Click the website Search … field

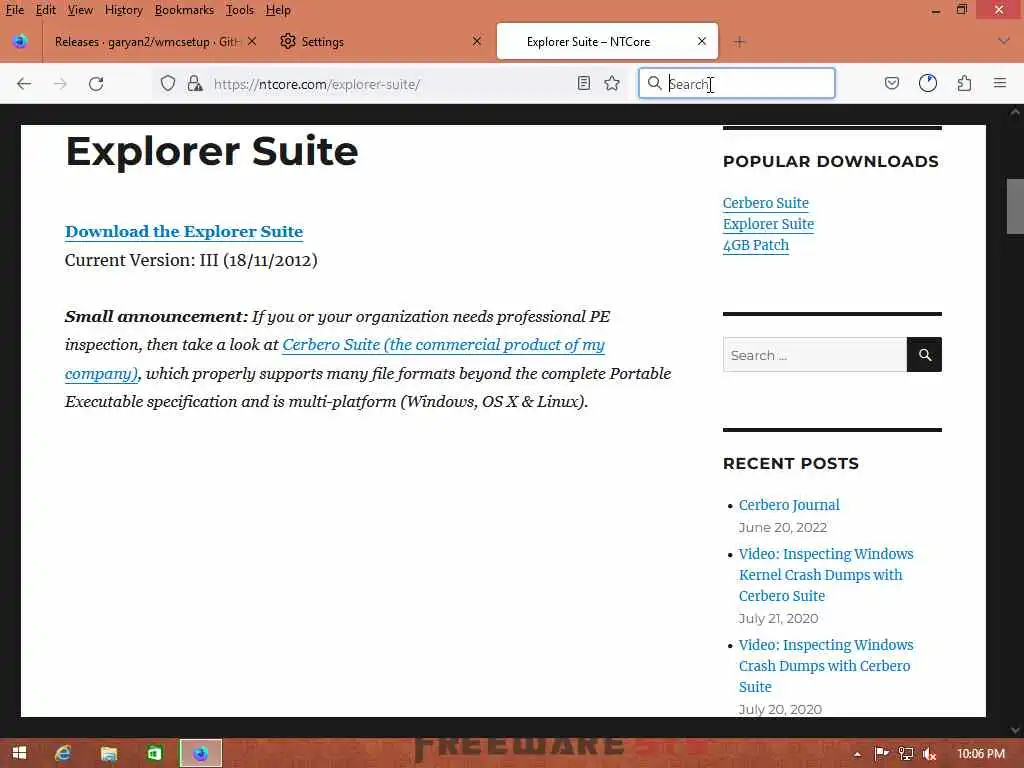[x=815, y=355]
